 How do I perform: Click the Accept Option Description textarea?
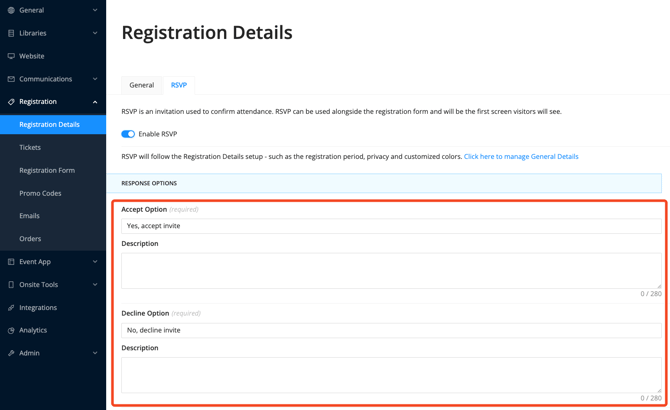[391, 271]
